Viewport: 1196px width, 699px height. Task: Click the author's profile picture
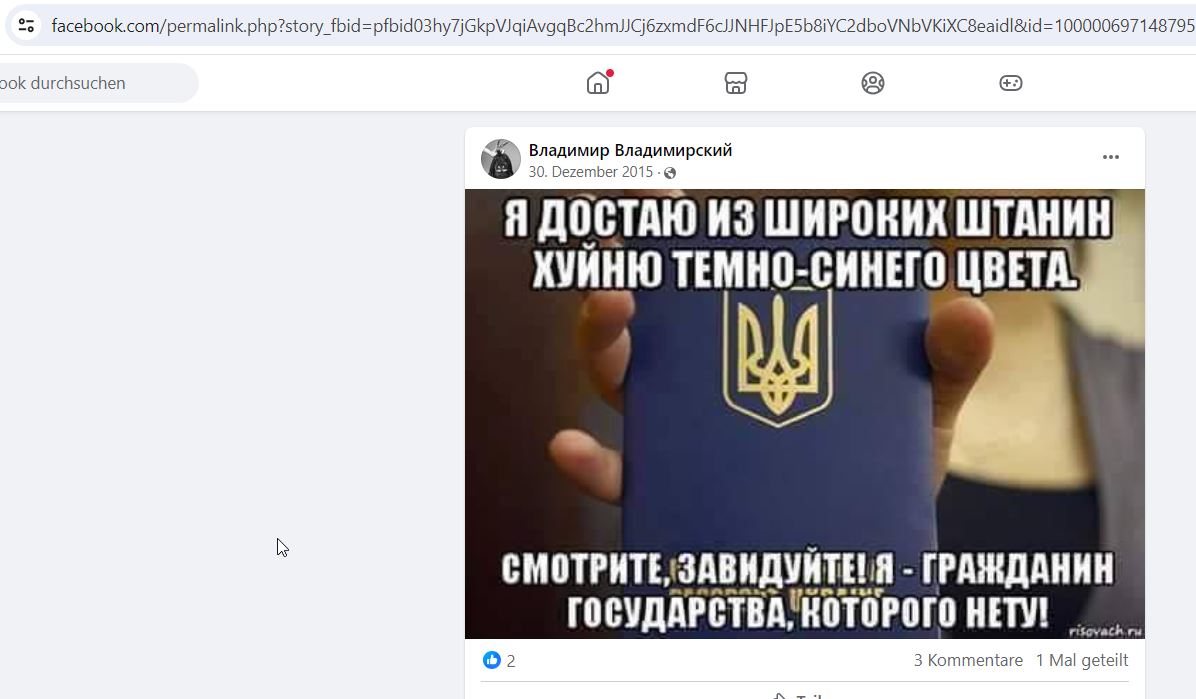(x=500, y=159)
